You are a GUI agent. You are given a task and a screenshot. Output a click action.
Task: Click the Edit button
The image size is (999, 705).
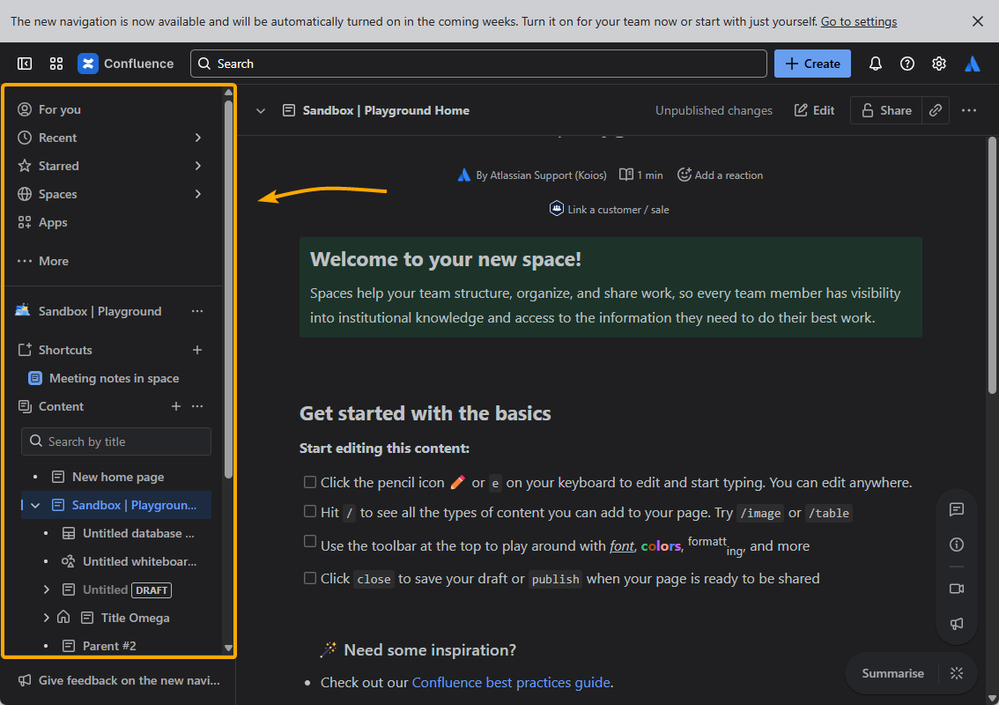point(814,110)
